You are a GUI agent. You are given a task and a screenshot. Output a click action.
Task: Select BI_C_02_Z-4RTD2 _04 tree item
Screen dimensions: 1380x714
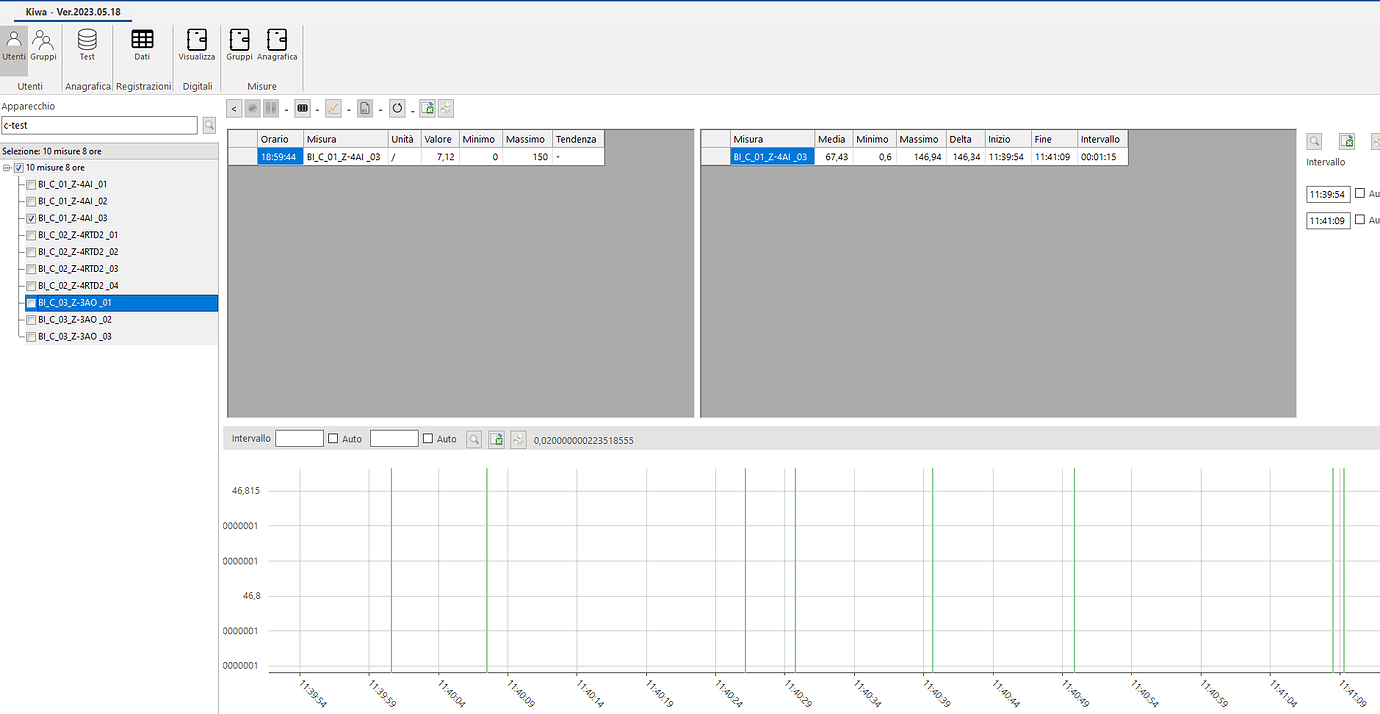pyautogui.click(x=78, y=286)
